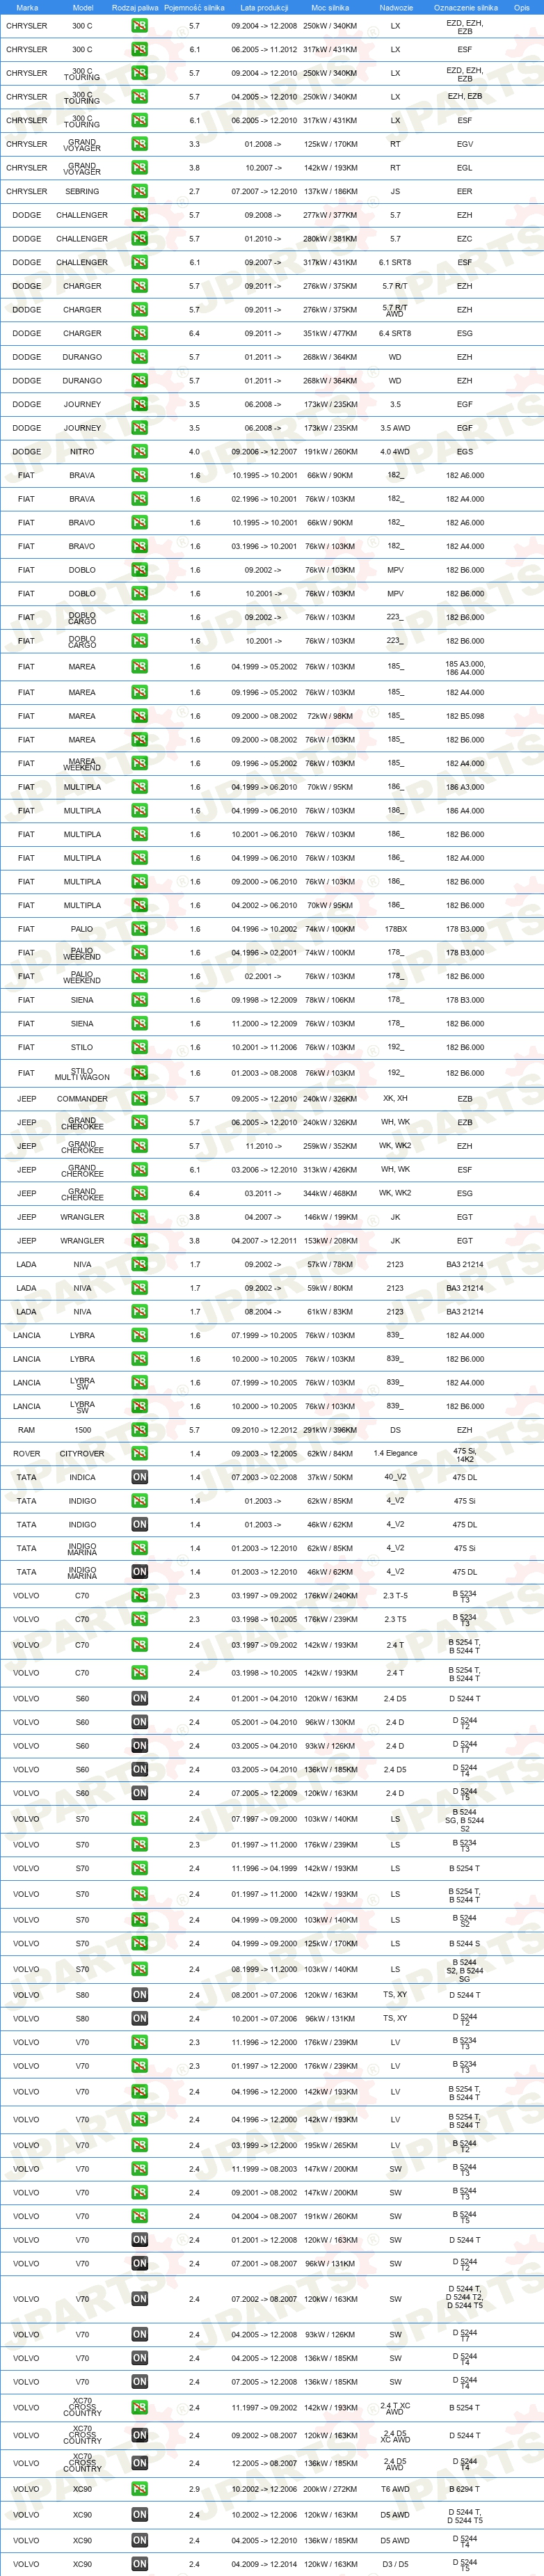Click PB icon for Fiat Marea 182 B5.098
The height and width of the screenshot is (2576, 544).
(139, 716)
